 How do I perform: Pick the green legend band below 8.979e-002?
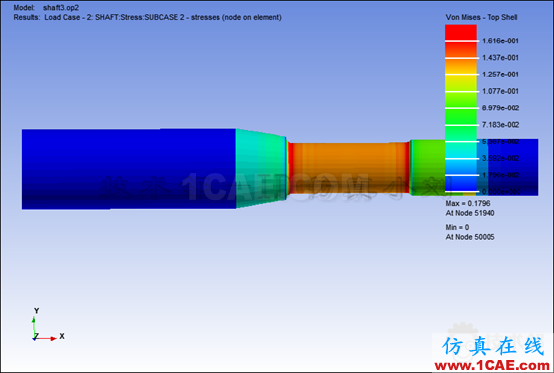(x=461, y=117)
